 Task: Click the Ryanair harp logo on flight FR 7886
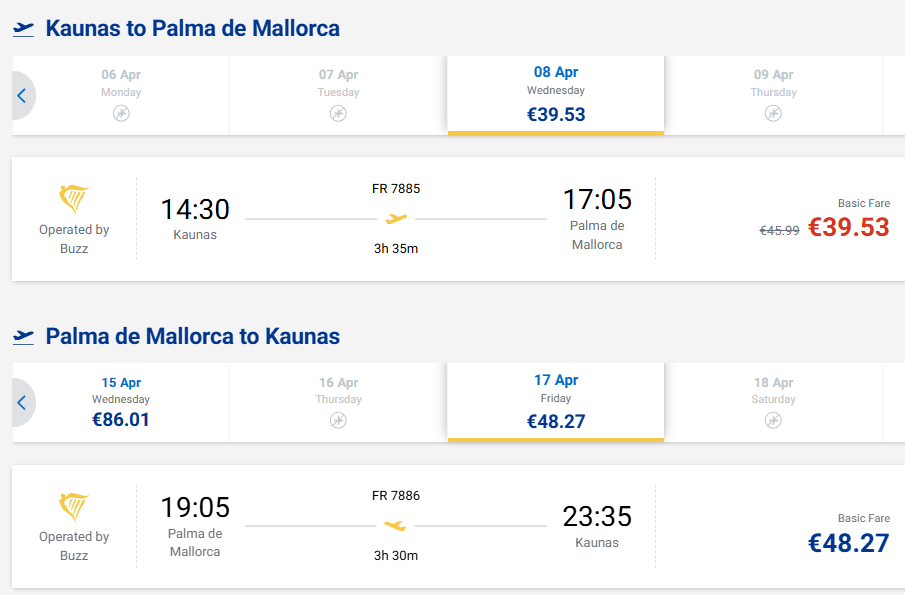(x=74, y=506)
